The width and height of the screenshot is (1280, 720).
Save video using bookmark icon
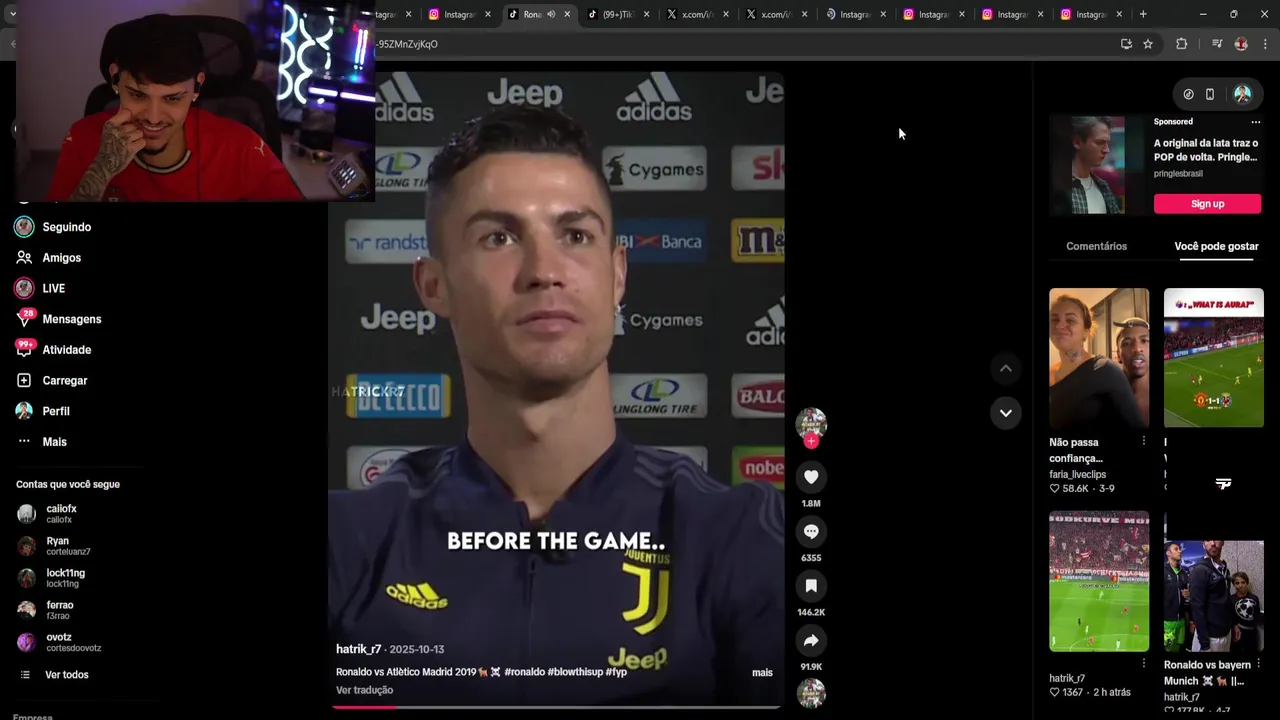811,585
